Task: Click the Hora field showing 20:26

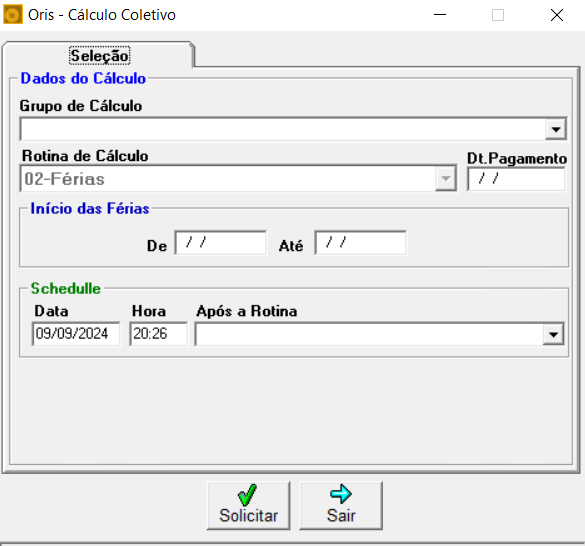Action: coord(159,334)
